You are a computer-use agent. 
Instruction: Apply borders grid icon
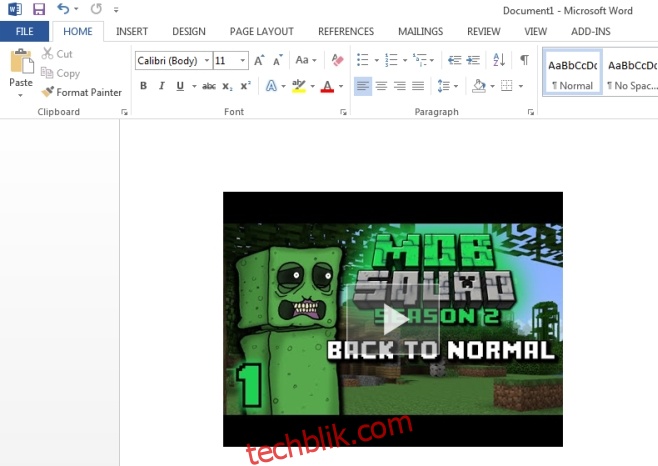pyautogui.click(x=507, y=86)
